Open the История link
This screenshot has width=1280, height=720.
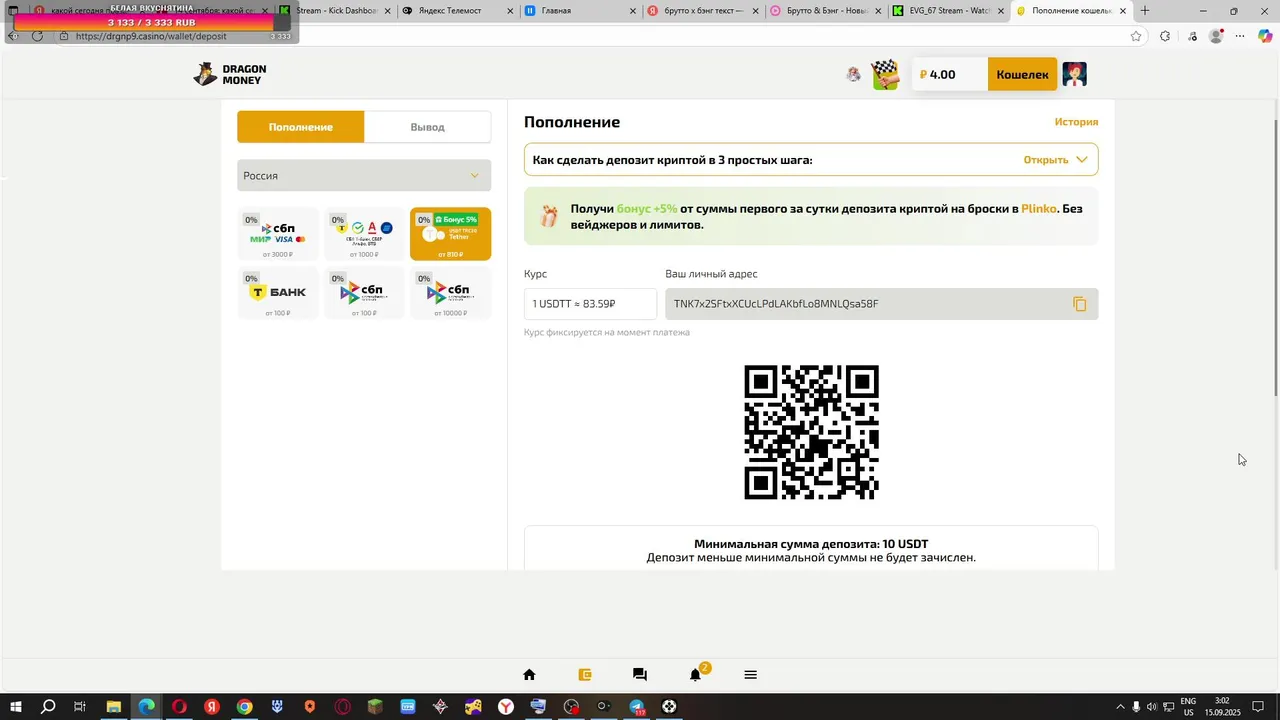(x=1076, y=122)
